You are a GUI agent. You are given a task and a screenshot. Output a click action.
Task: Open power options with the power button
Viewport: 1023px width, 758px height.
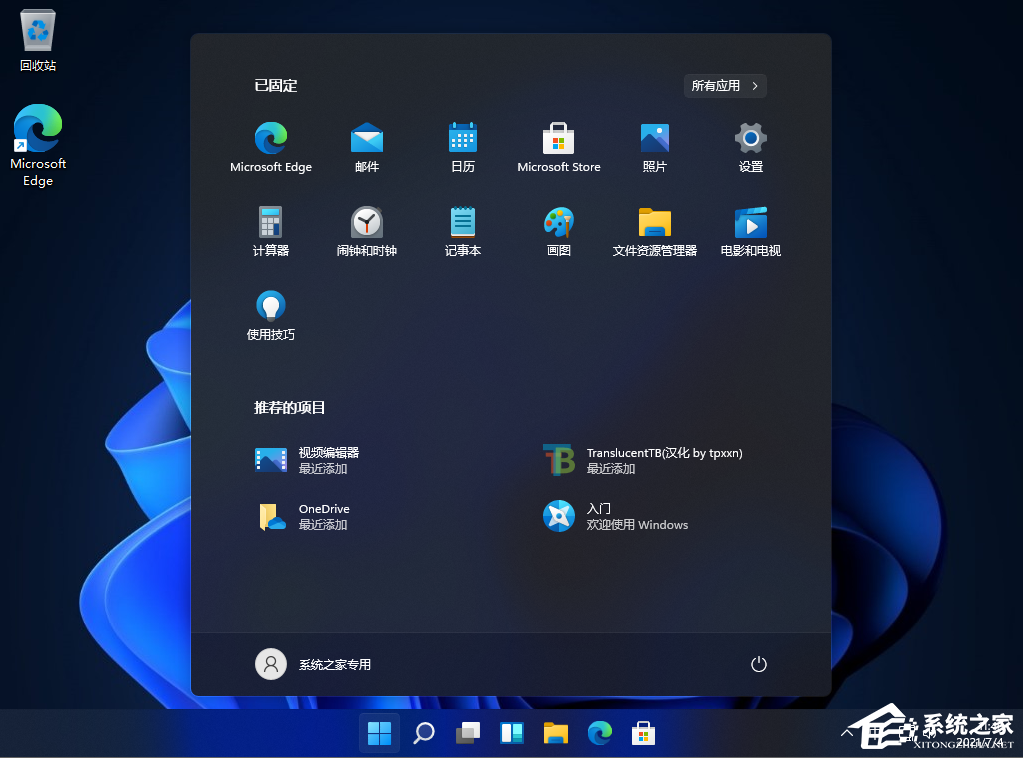[x=757, y=663]
